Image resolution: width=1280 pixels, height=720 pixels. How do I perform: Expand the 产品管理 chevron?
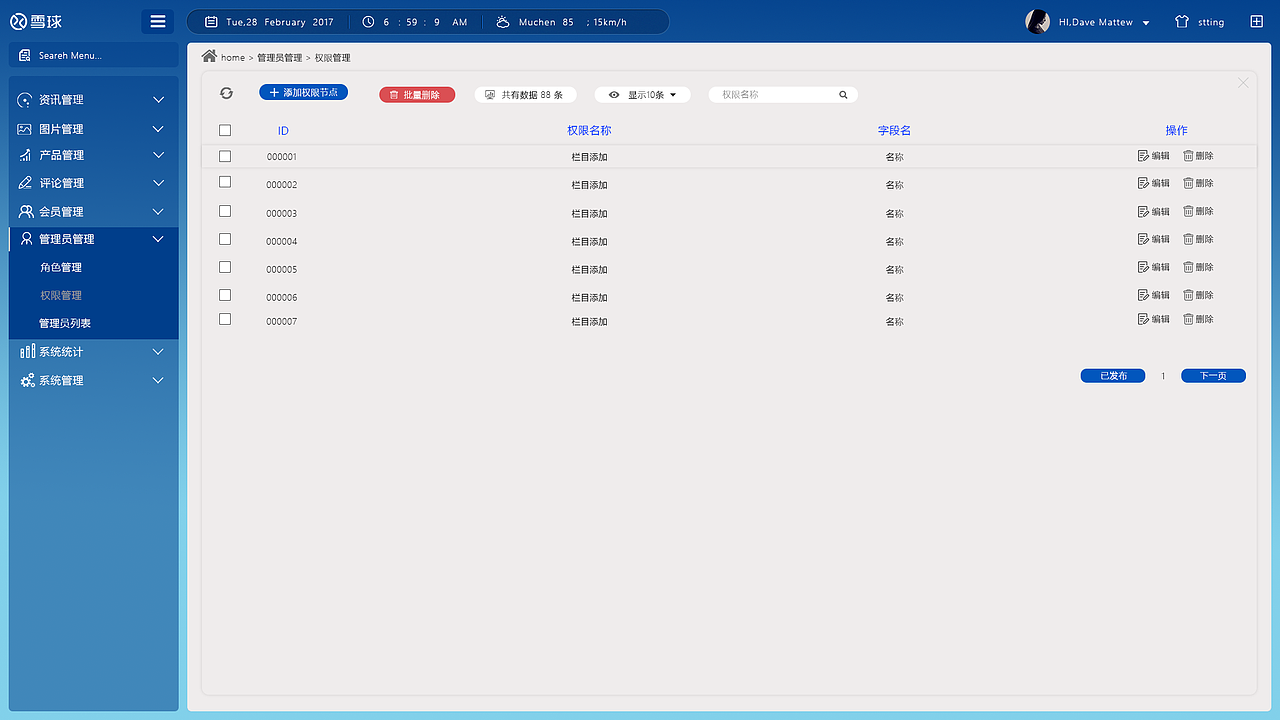pyautogui.click(x=158, y=155)
